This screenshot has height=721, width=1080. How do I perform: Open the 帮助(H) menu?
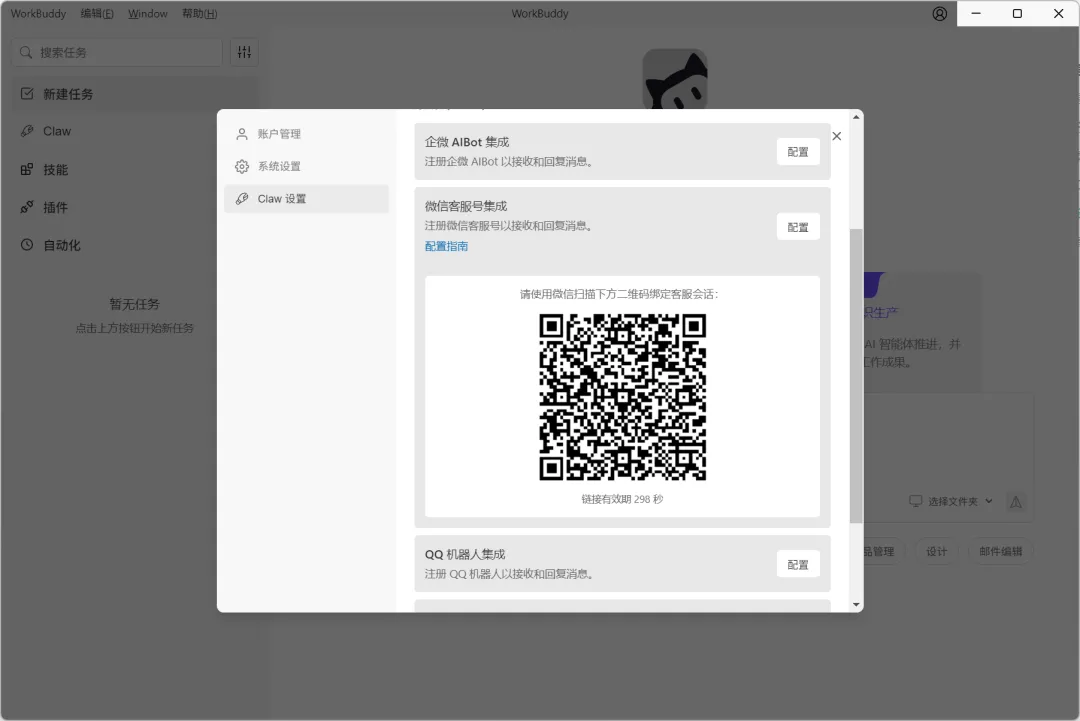coord(200,14)
